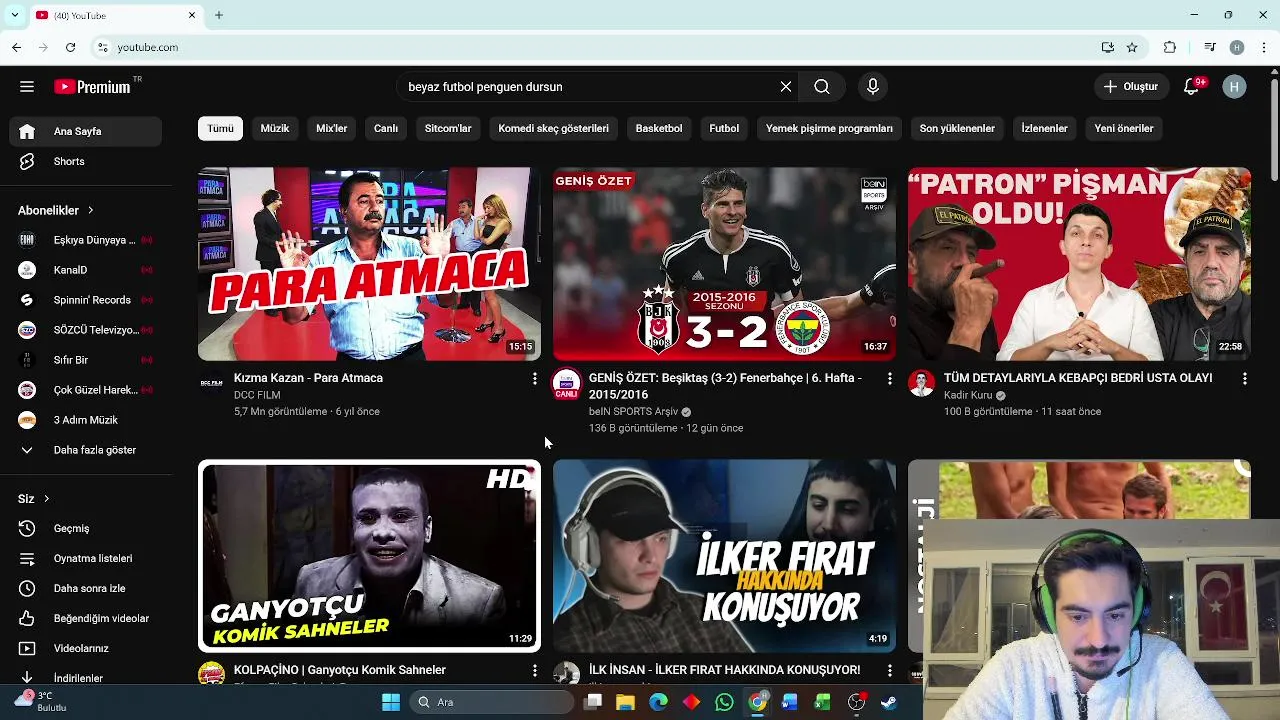The image size is (1280, 720).
Task: Launch OBS Studio from the taskbar
Action: click(856, 702)
